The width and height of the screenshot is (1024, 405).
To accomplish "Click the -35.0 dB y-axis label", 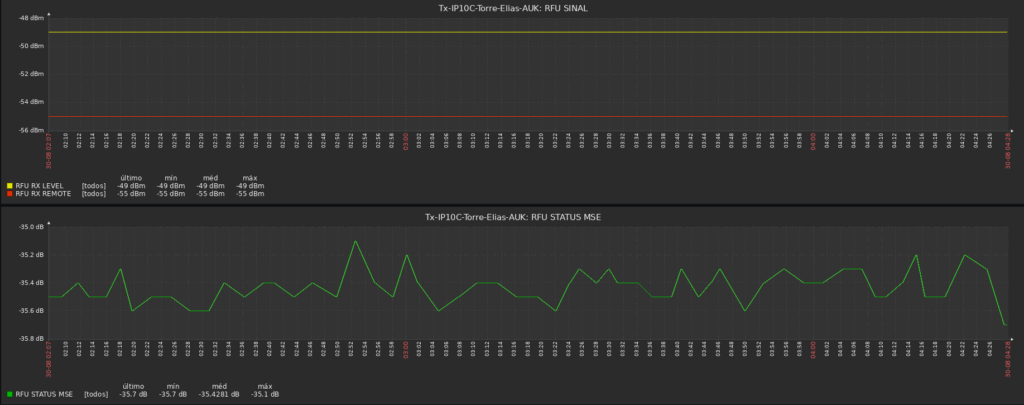I will [x=30, y=227].
